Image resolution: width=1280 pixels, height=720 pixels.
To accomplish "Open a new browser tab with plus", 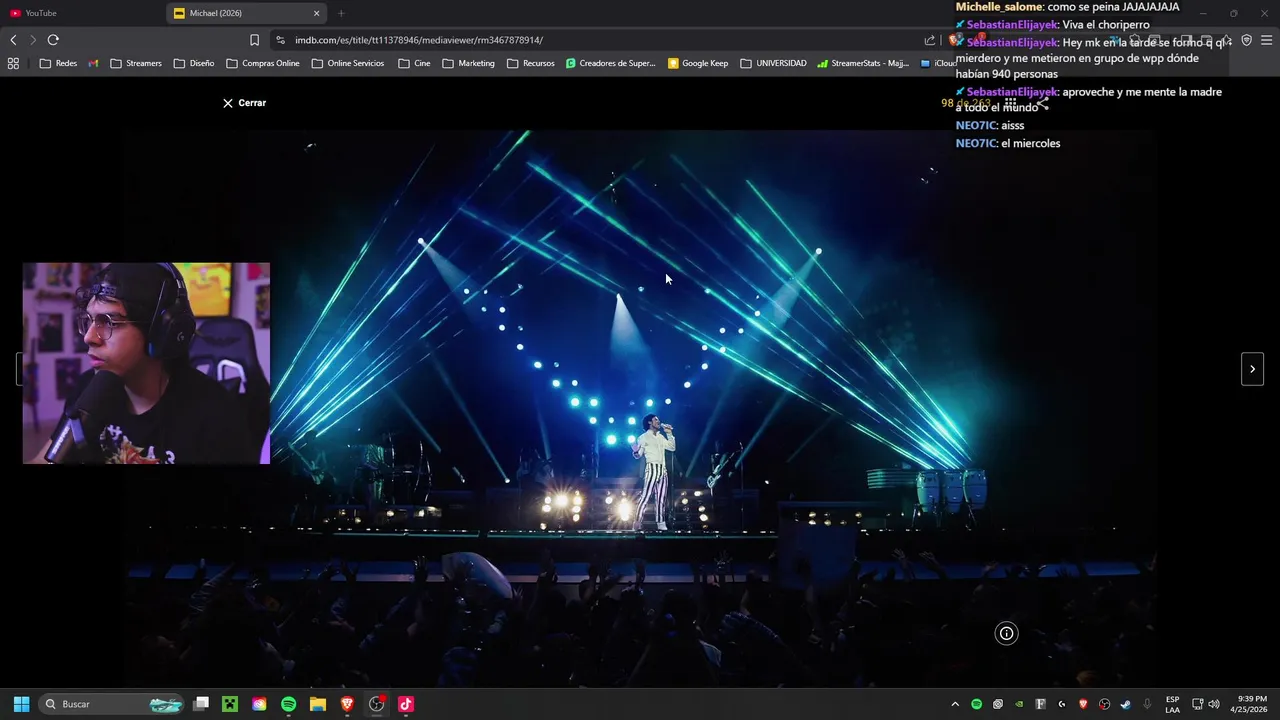I will [341, 13].
